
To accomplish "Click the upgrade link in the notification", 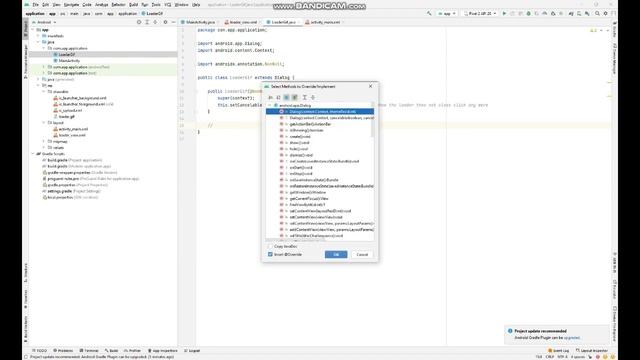I will coord(571,338).
